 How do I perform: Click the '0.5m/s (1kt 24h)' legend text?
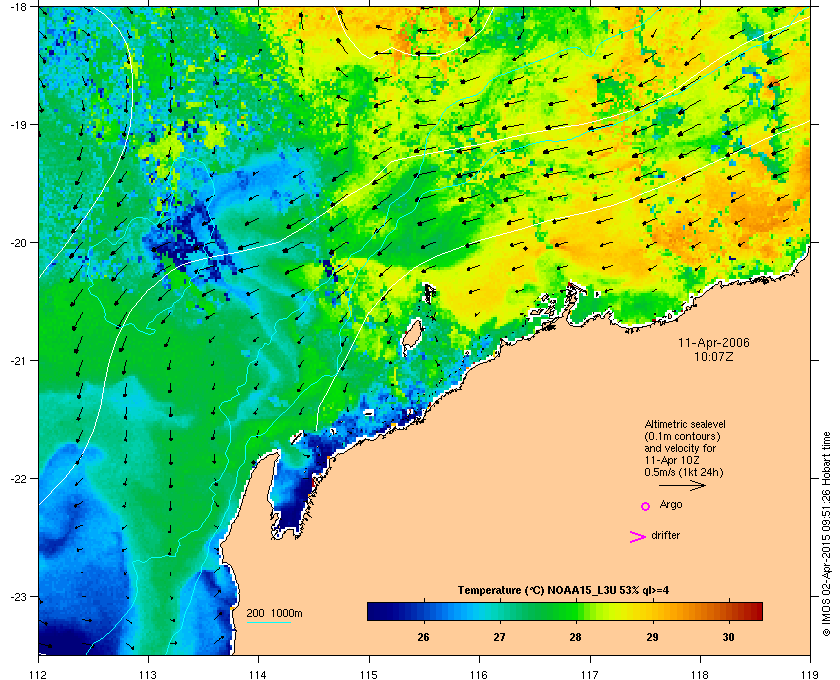[684, 473]
